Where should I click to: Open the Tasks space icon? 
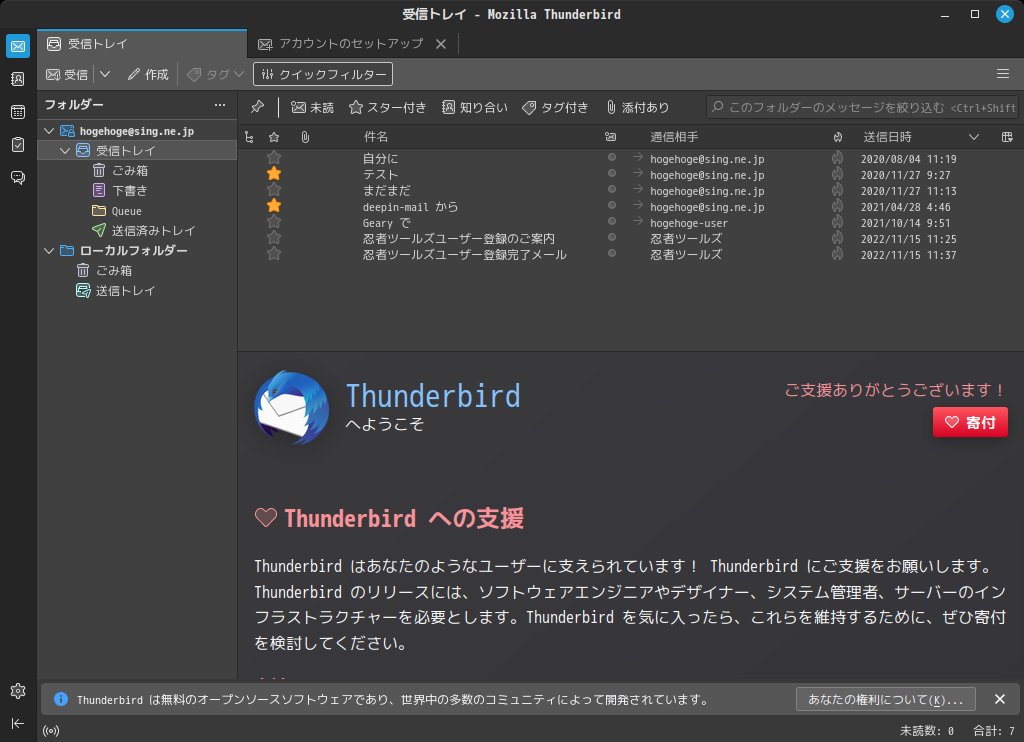coord(18,144)
